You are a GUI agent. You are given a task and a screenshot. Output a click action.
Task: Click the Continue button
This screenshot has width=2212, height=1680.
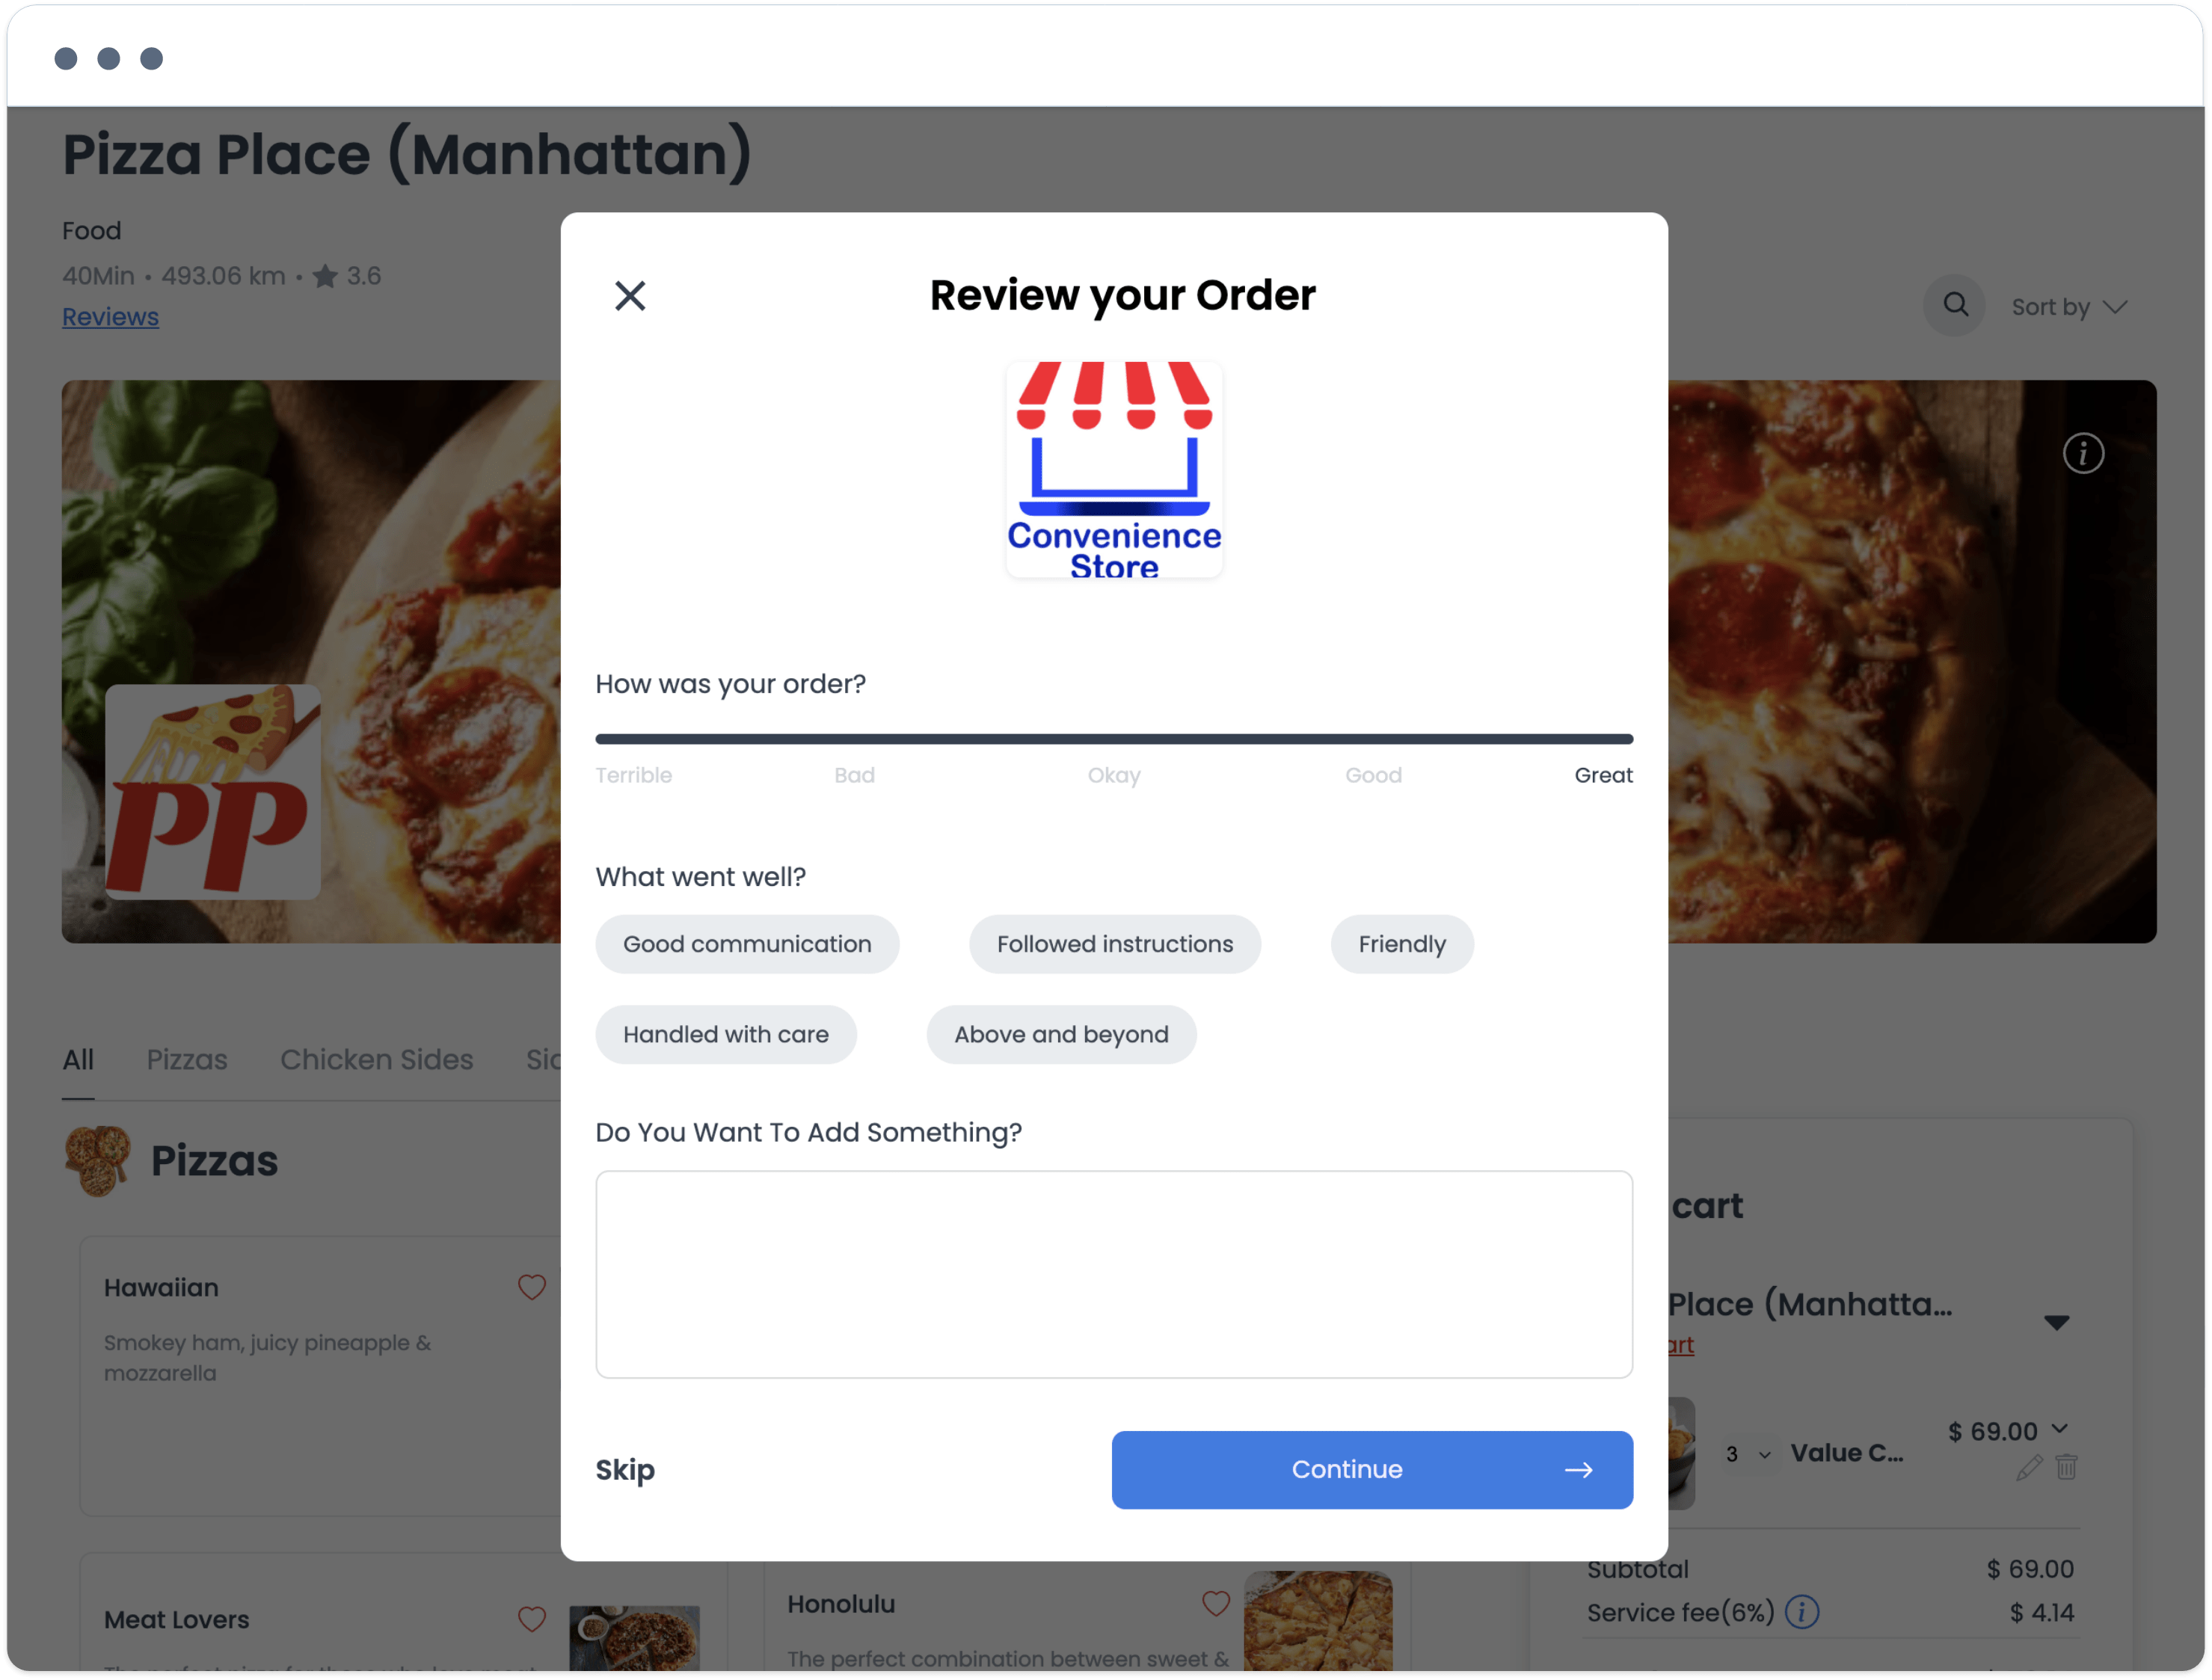coord(1372,1469)
